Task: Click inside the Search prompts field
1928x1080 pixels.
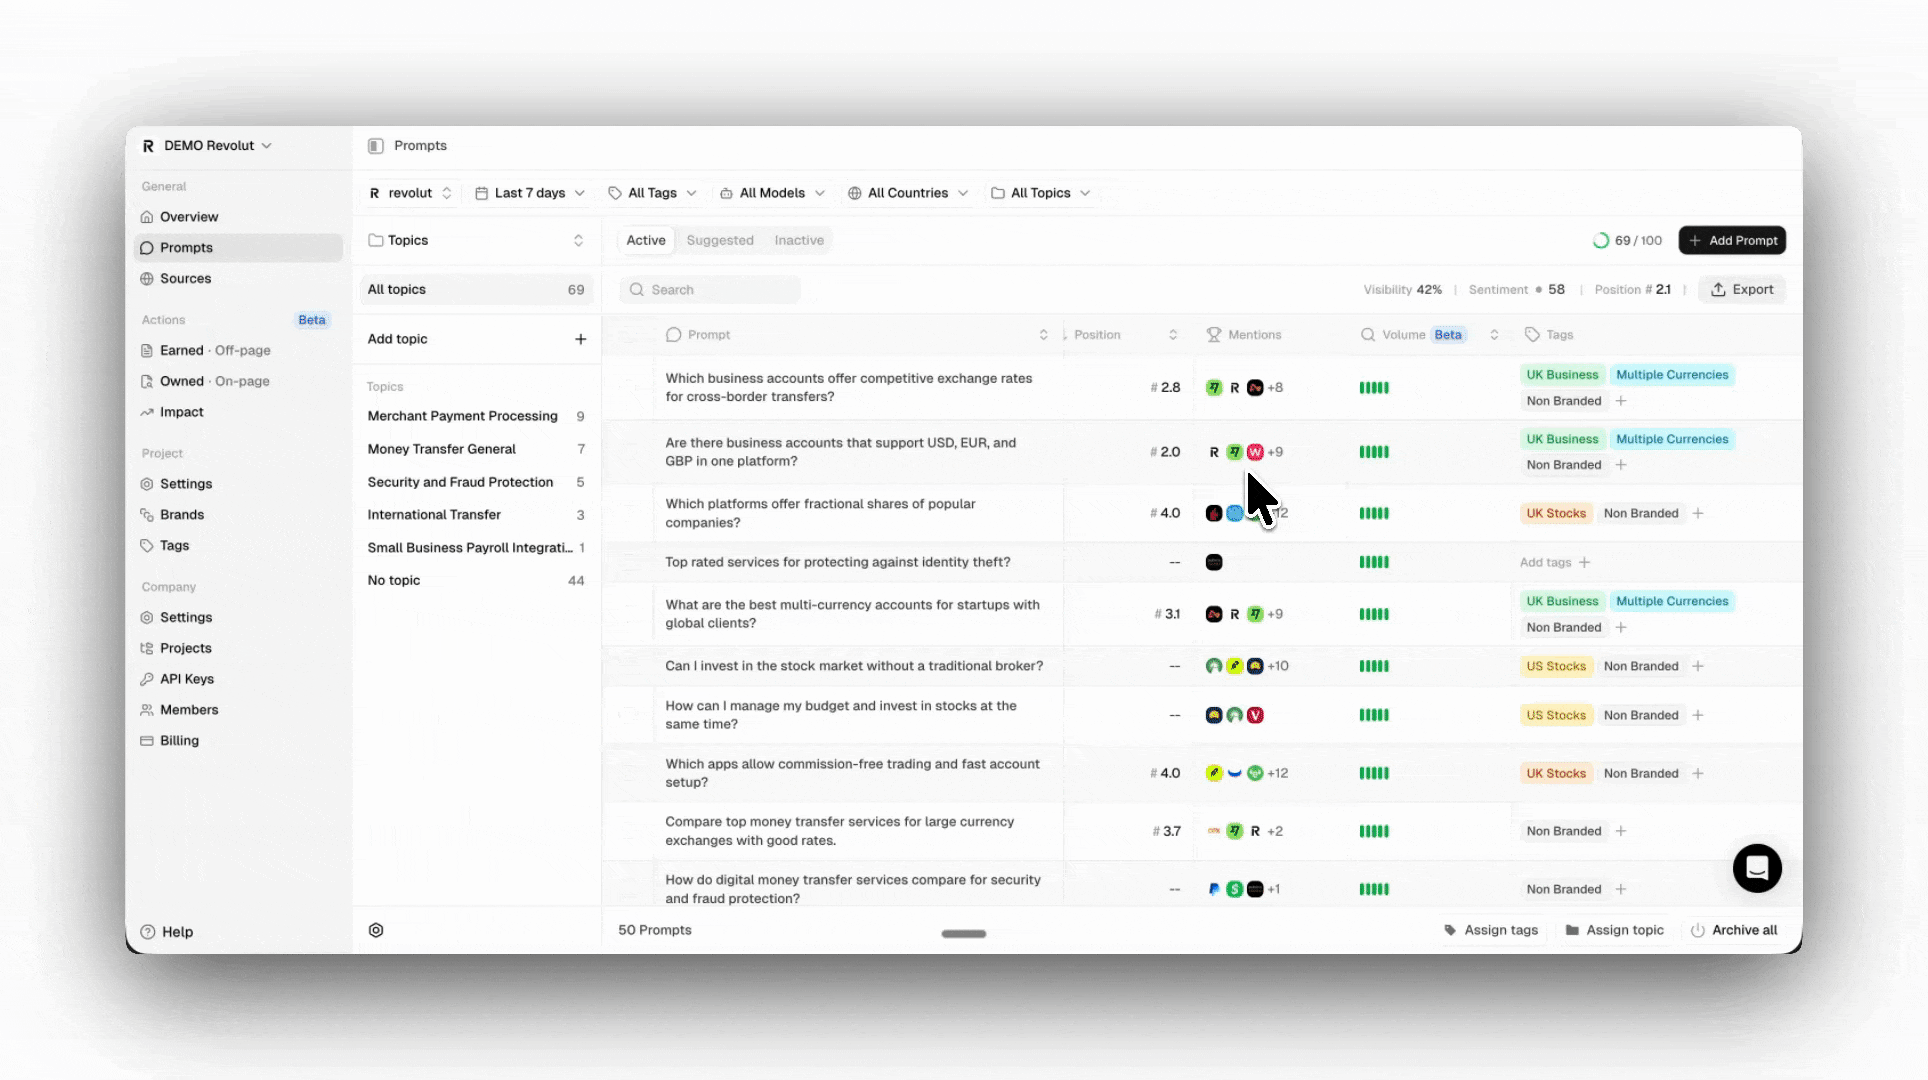Action: coord(710,289)
